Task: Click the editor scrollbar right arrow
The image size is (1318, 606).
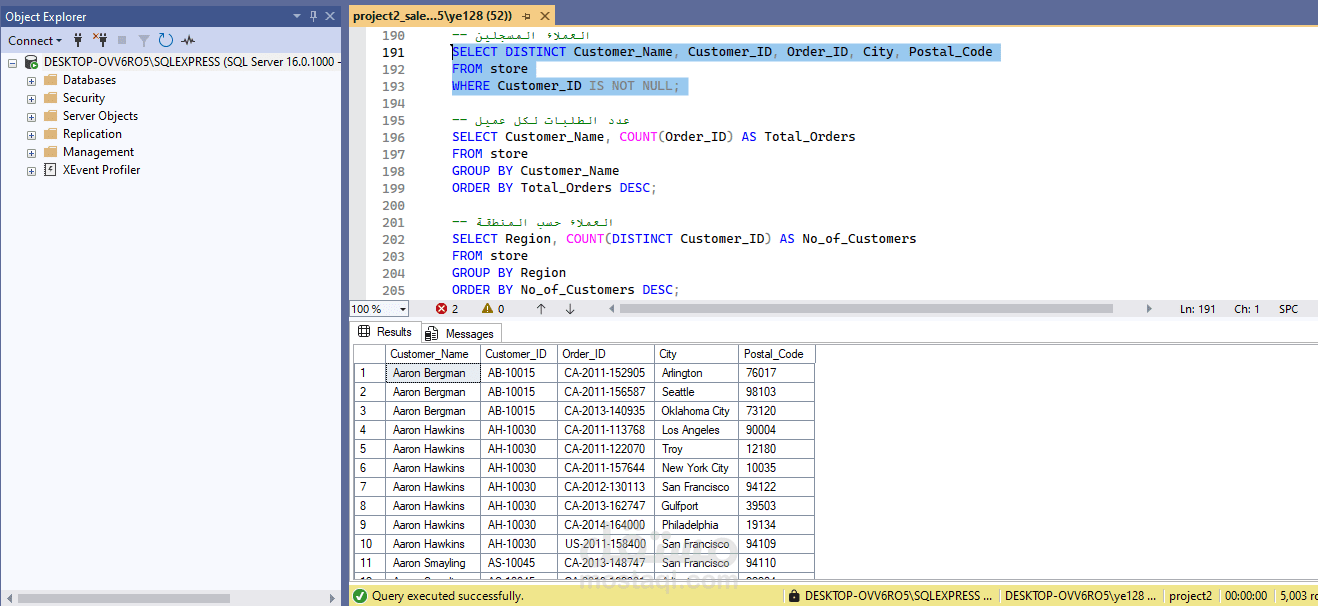Action: pos(1149,309)
